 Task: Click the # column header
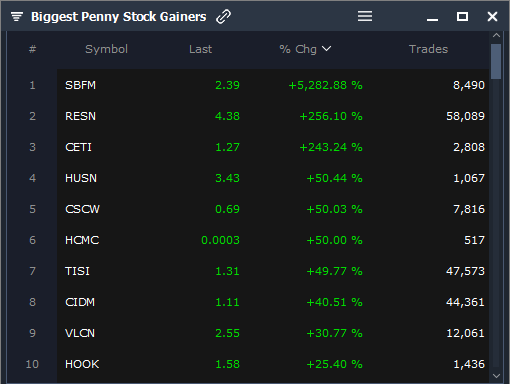pyautogui.click(x=32, y=49)
